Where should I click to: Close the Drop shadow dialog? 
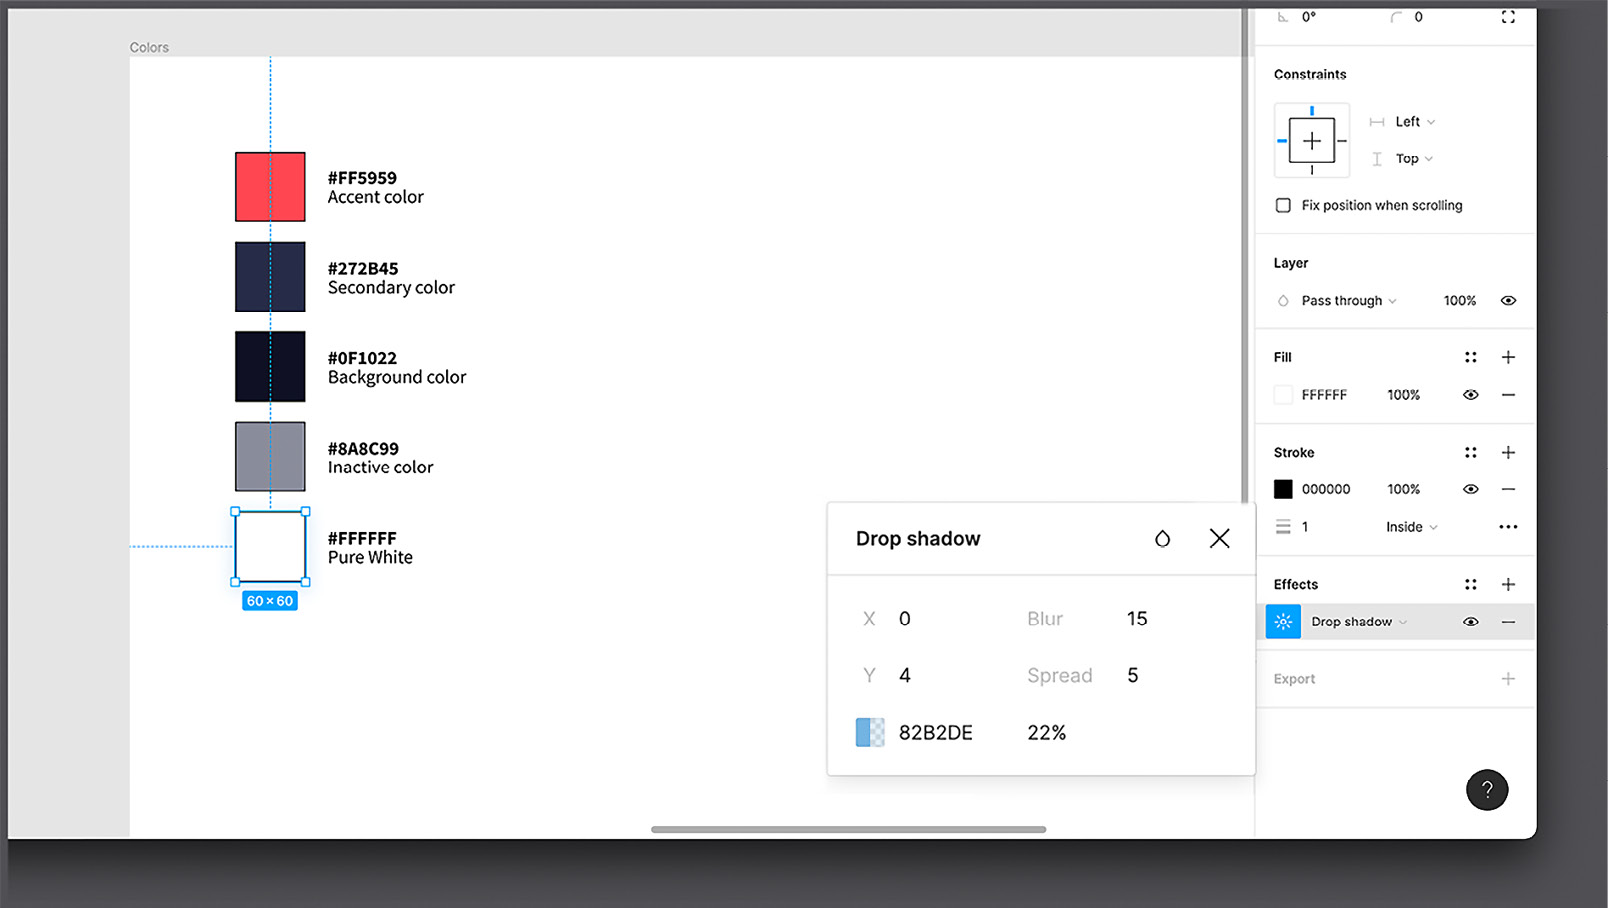[x=1219, y=538]
